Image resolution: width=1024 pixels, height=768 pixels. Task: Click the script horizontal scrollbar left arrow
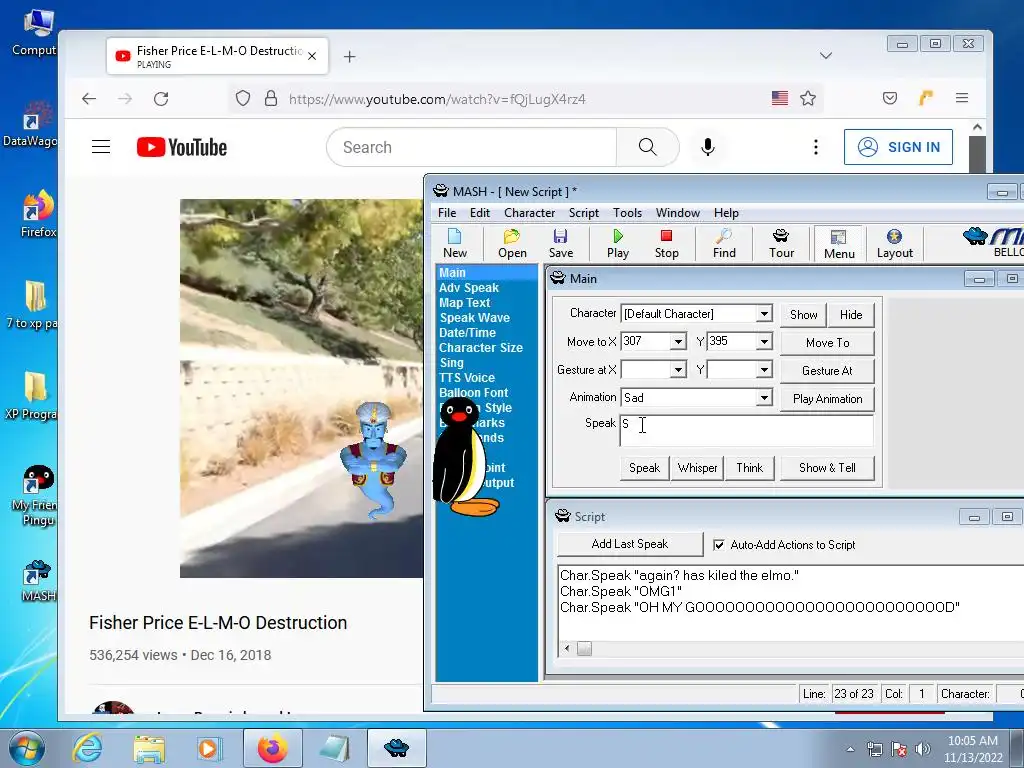pos(567,648)
